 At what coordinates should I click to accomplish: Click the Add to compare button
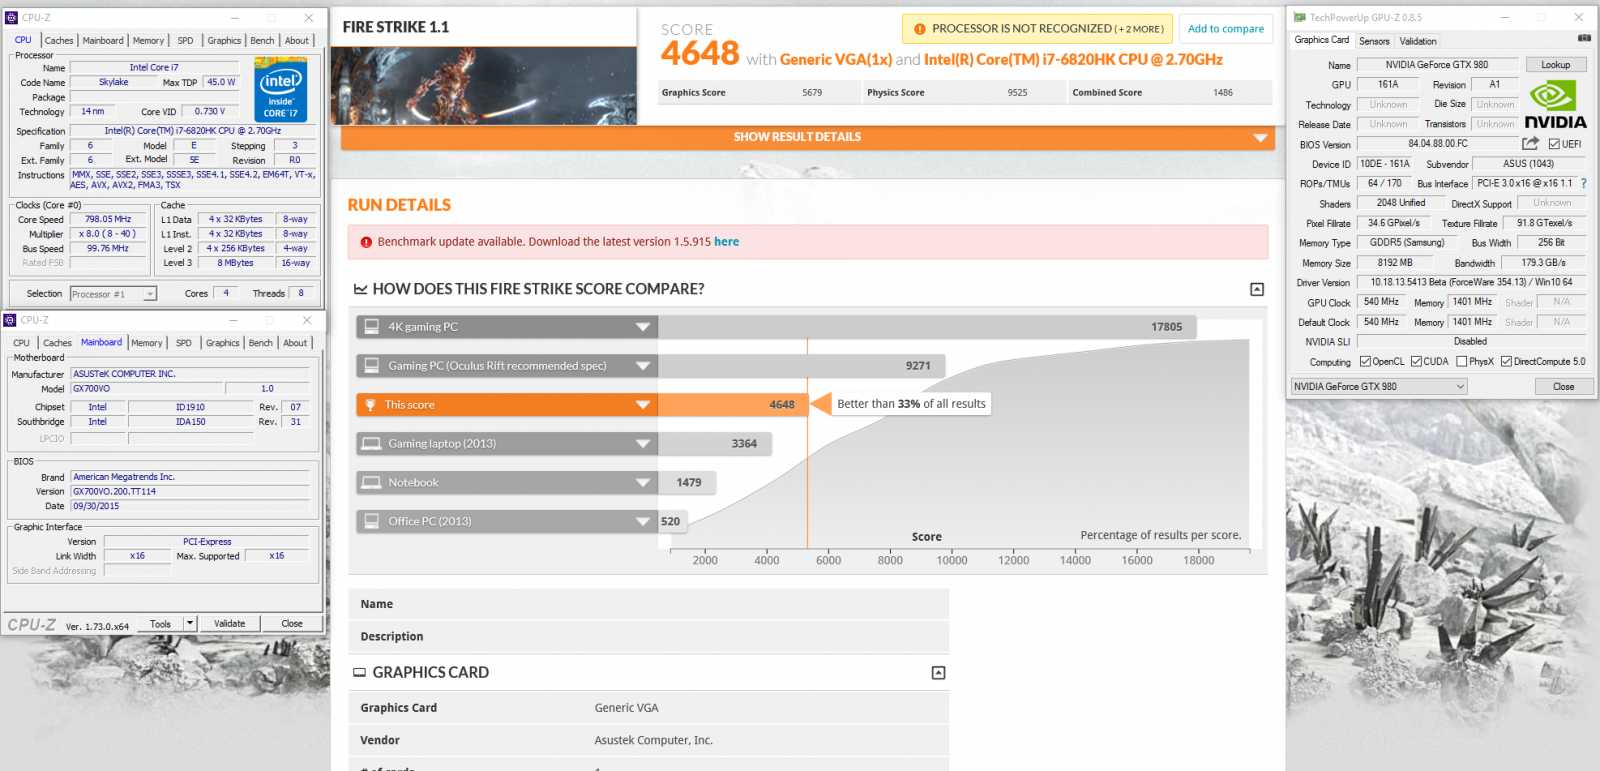pos(1226,29)
